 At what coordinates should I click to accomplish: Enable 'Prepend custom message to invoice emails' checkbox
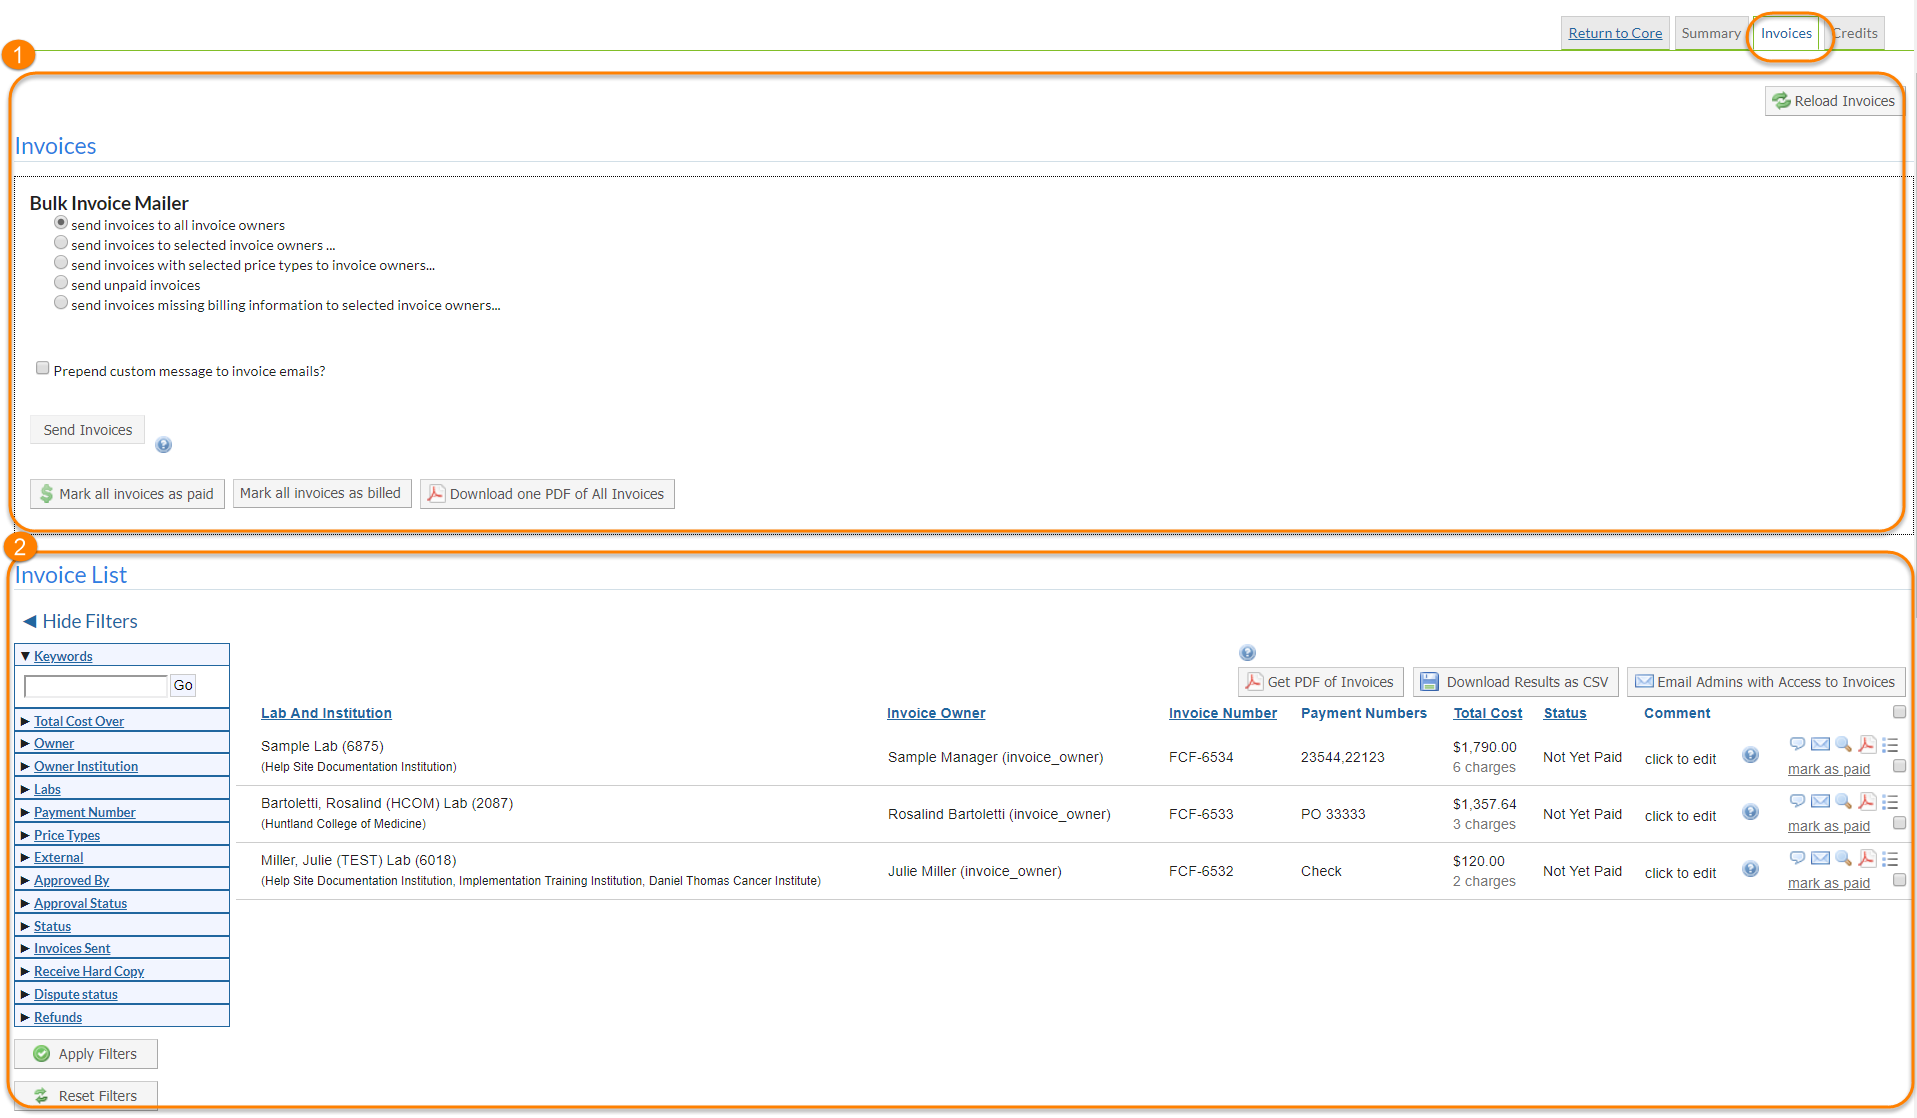click(x=43, y=368)
